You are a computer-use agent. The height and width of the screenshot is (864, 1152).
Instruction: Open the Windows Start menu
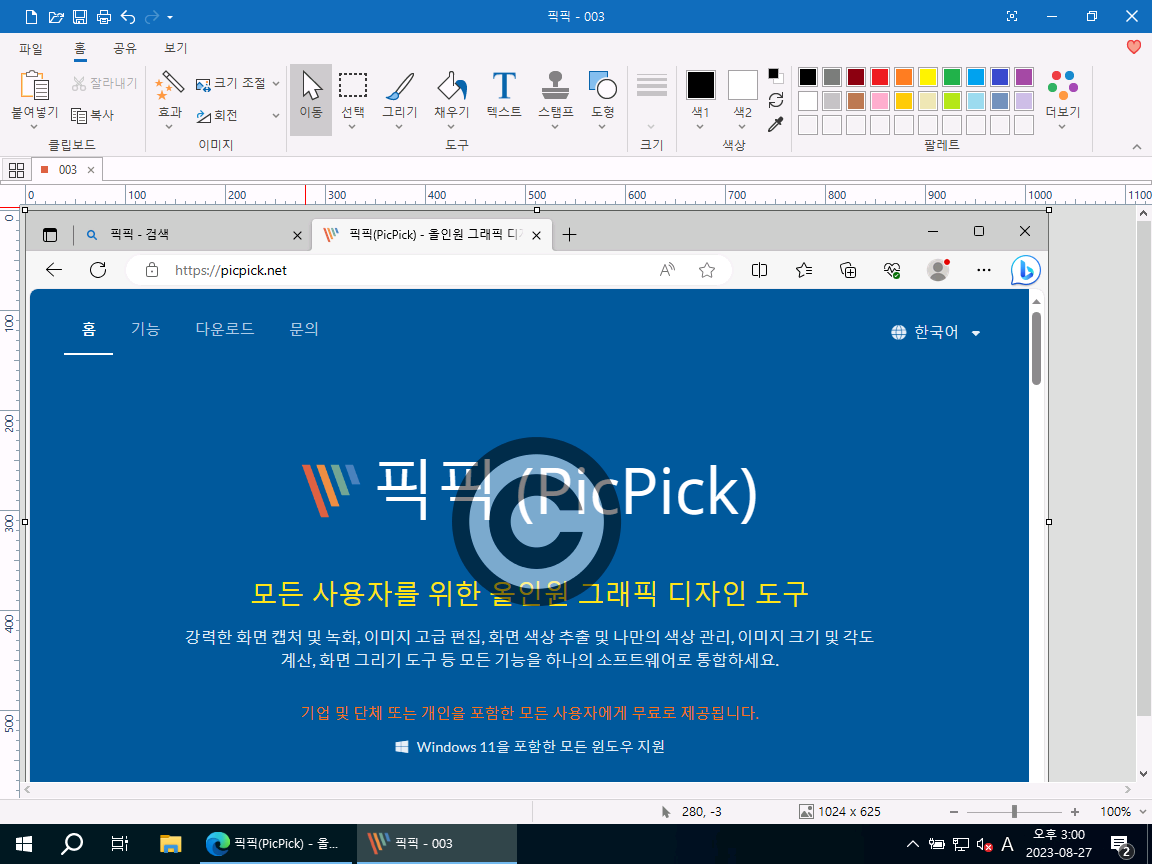pos(24,843)
